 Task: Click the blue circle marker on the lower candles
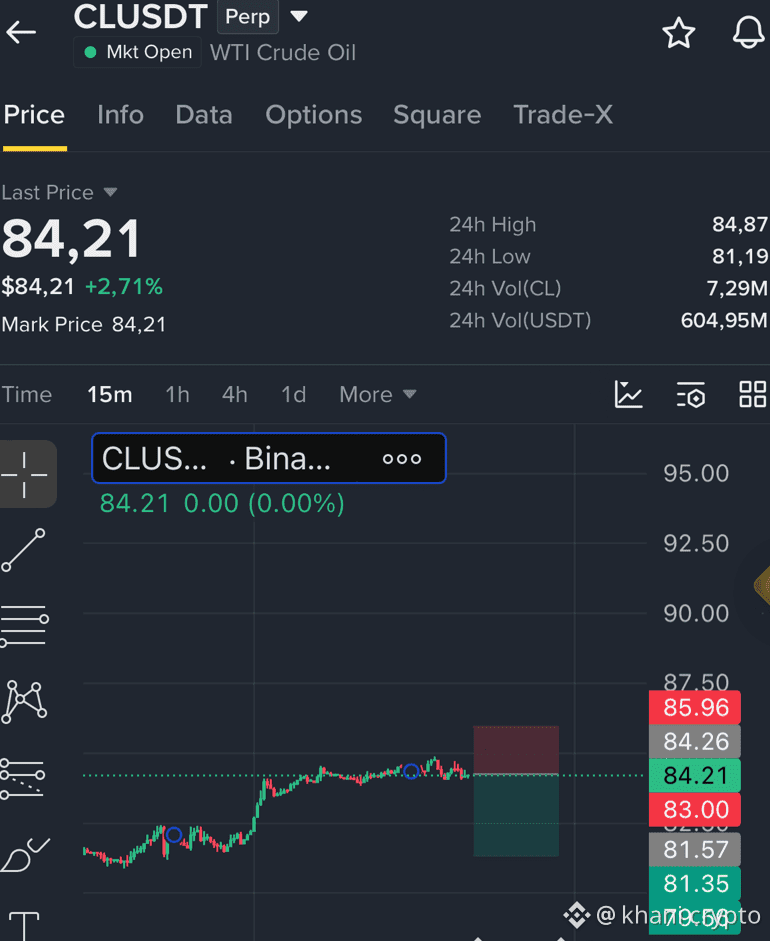coord(173,835)
